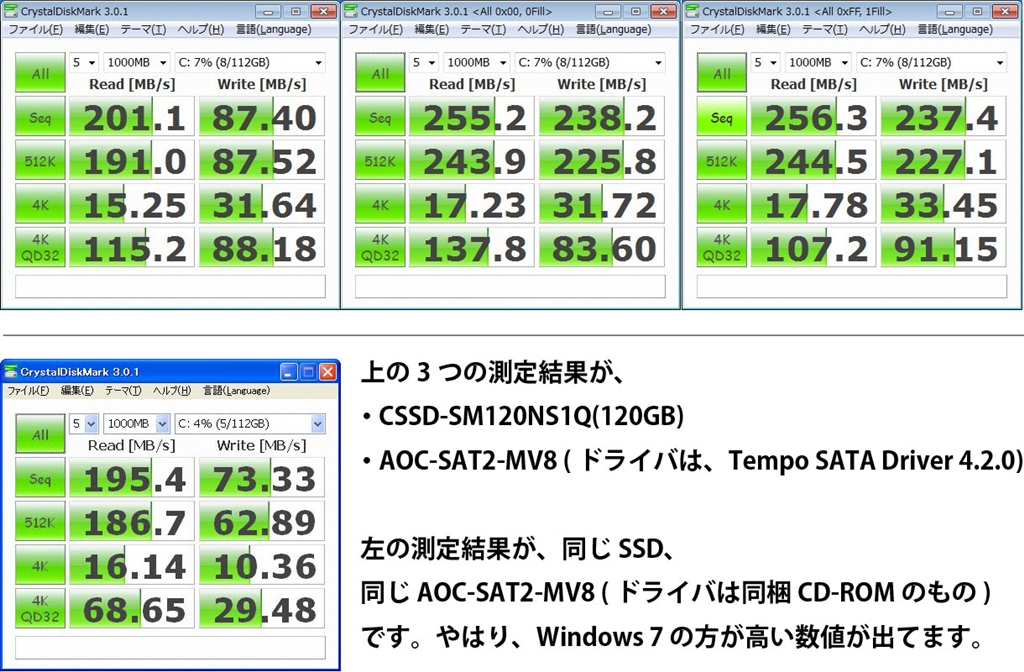
Task: Open ファイル(F) menu in first top window
Action: (35, 29)
